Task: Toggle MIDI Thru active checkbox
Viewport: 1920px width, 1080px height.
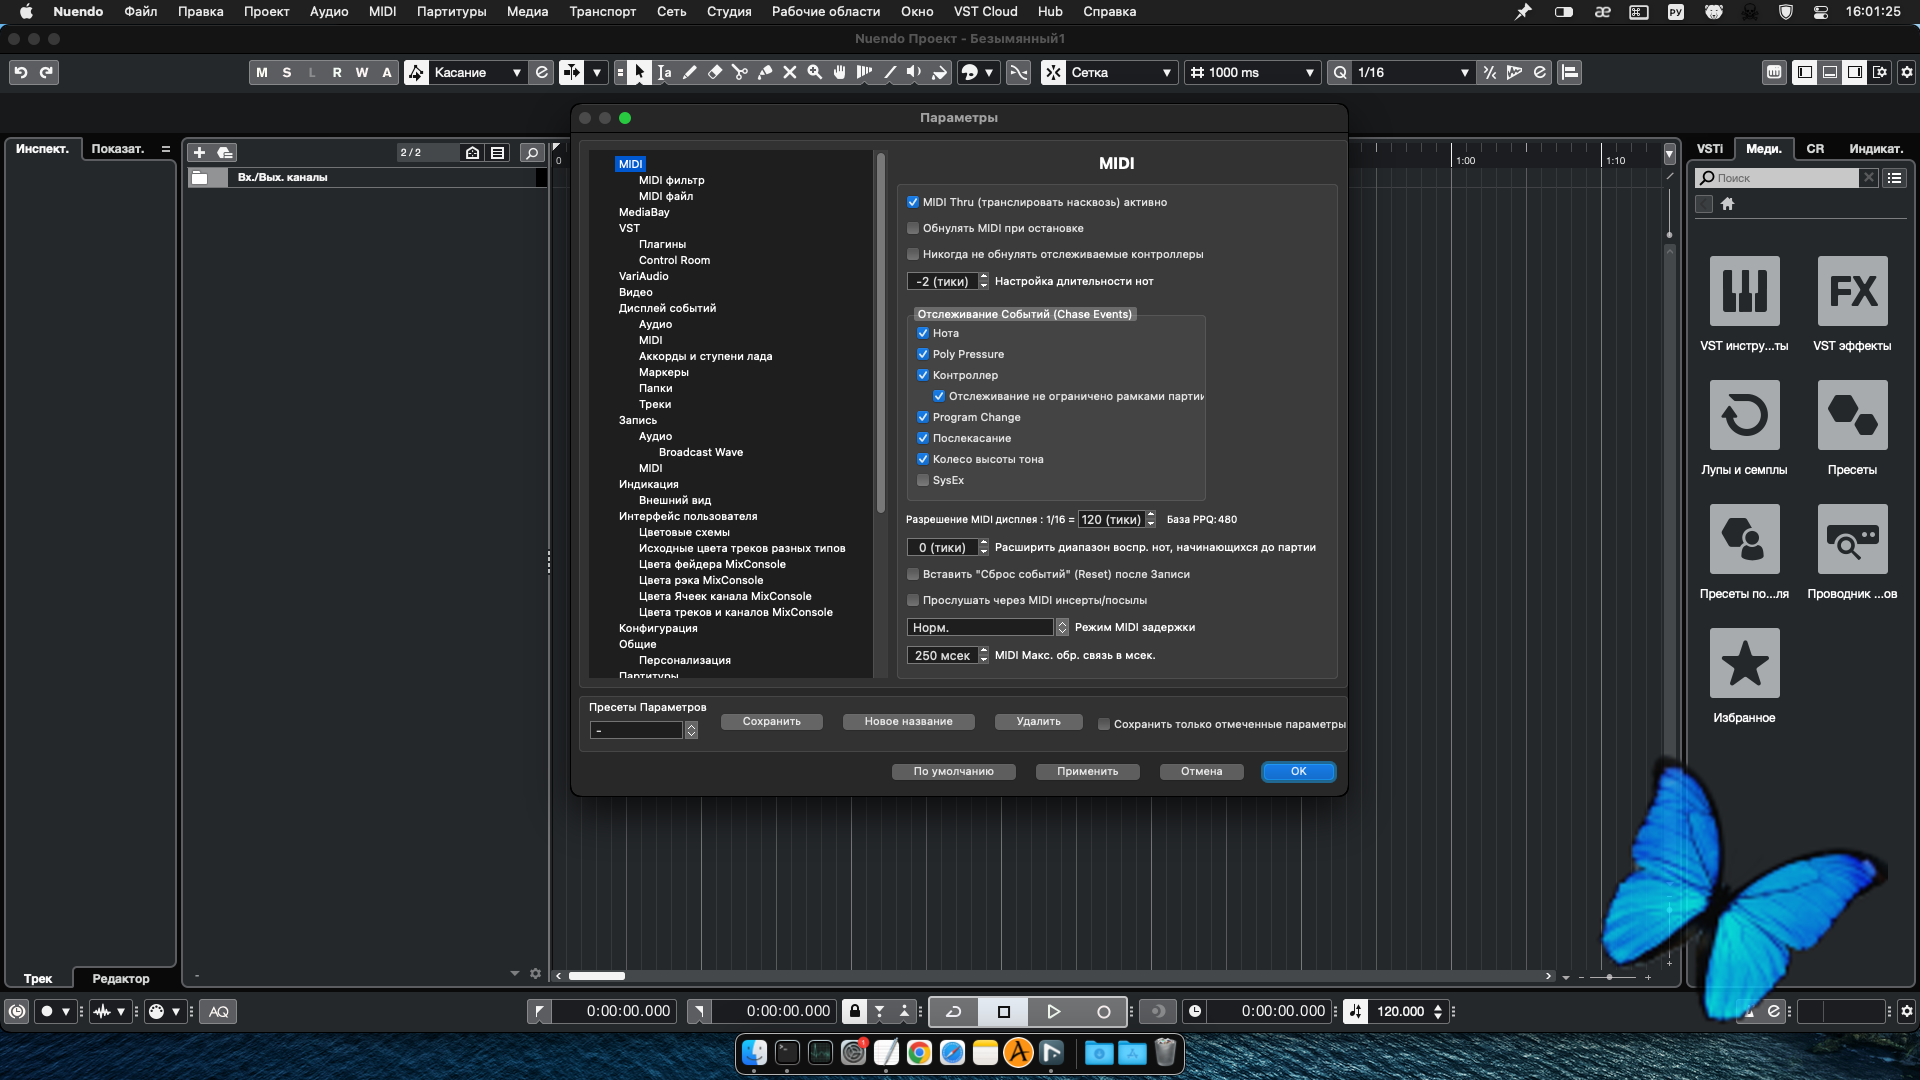Action: tap(913, 202)
